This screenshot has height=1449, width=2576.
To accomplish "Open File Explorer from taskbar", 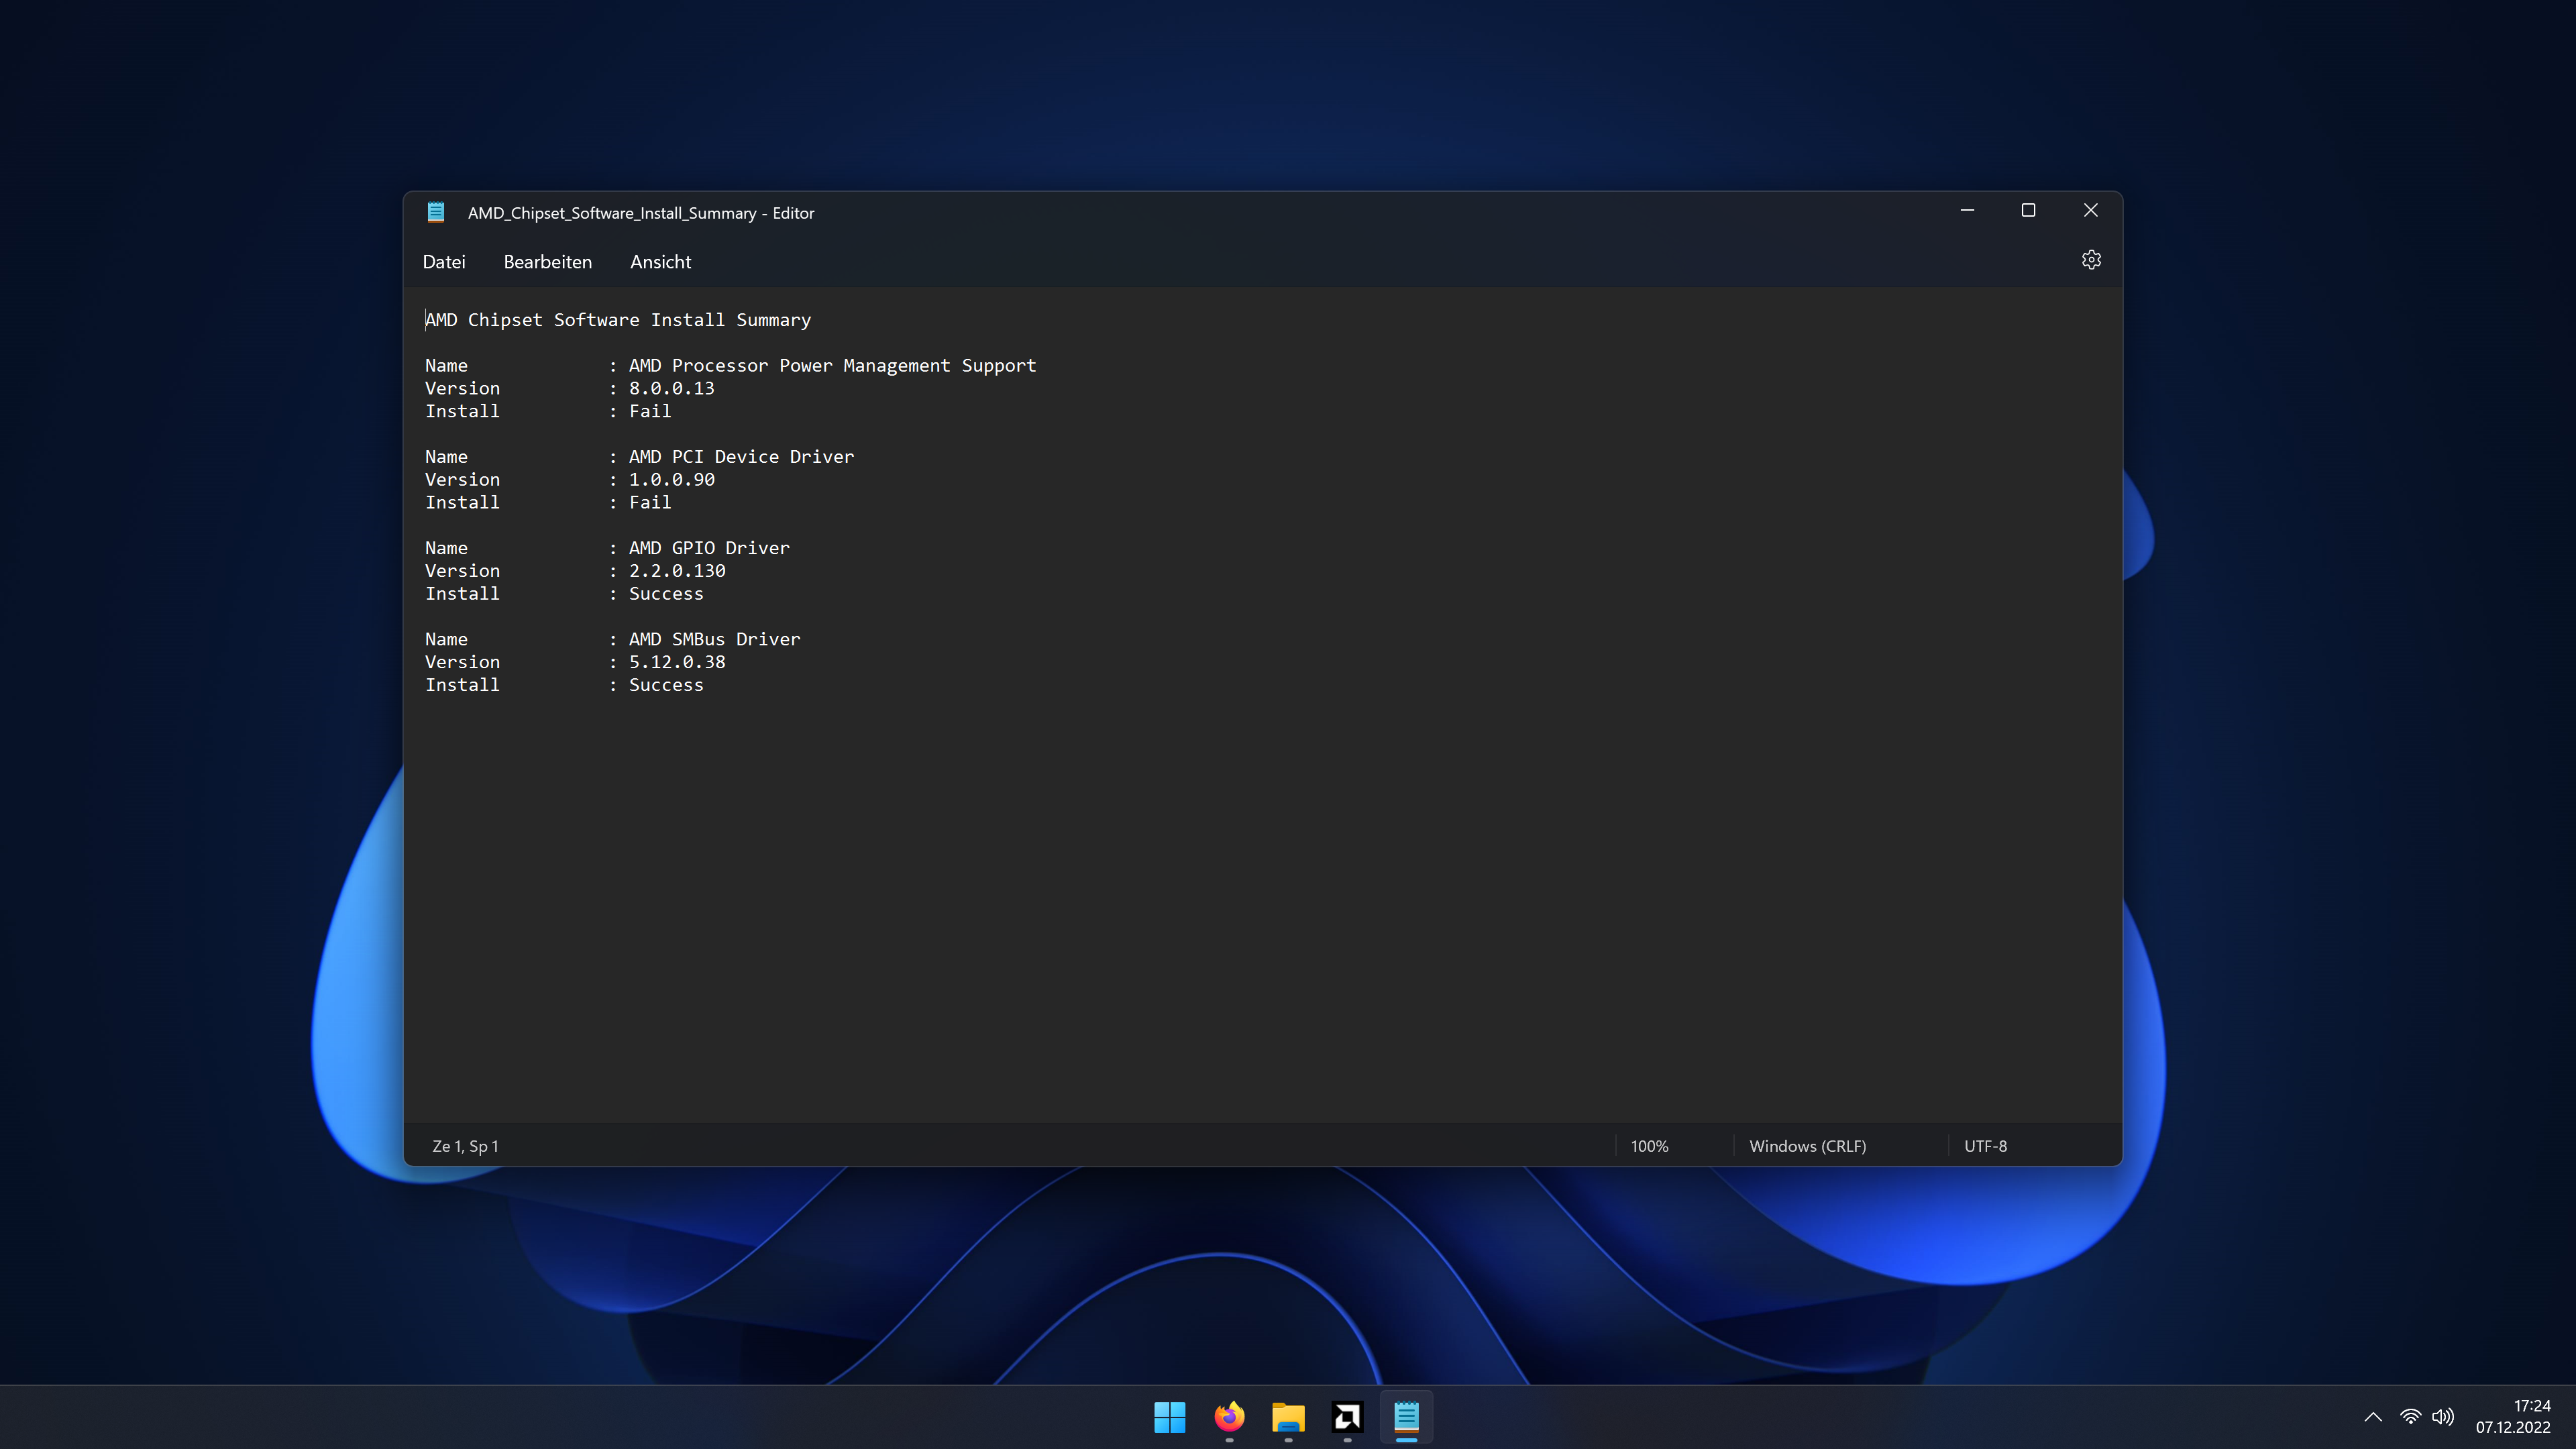I will point(1288,1417).
